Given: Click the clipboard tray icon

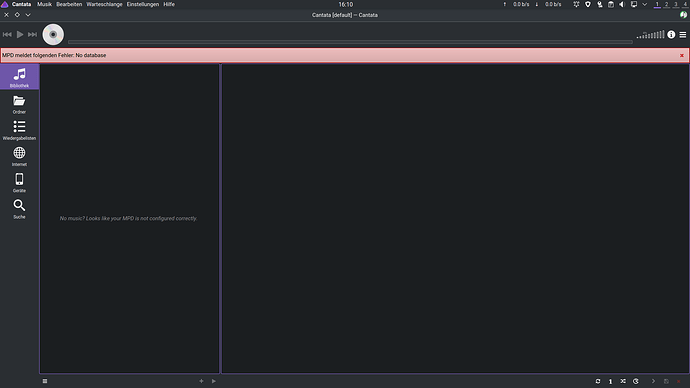Looking at the screenshot, I should (611, 4).
